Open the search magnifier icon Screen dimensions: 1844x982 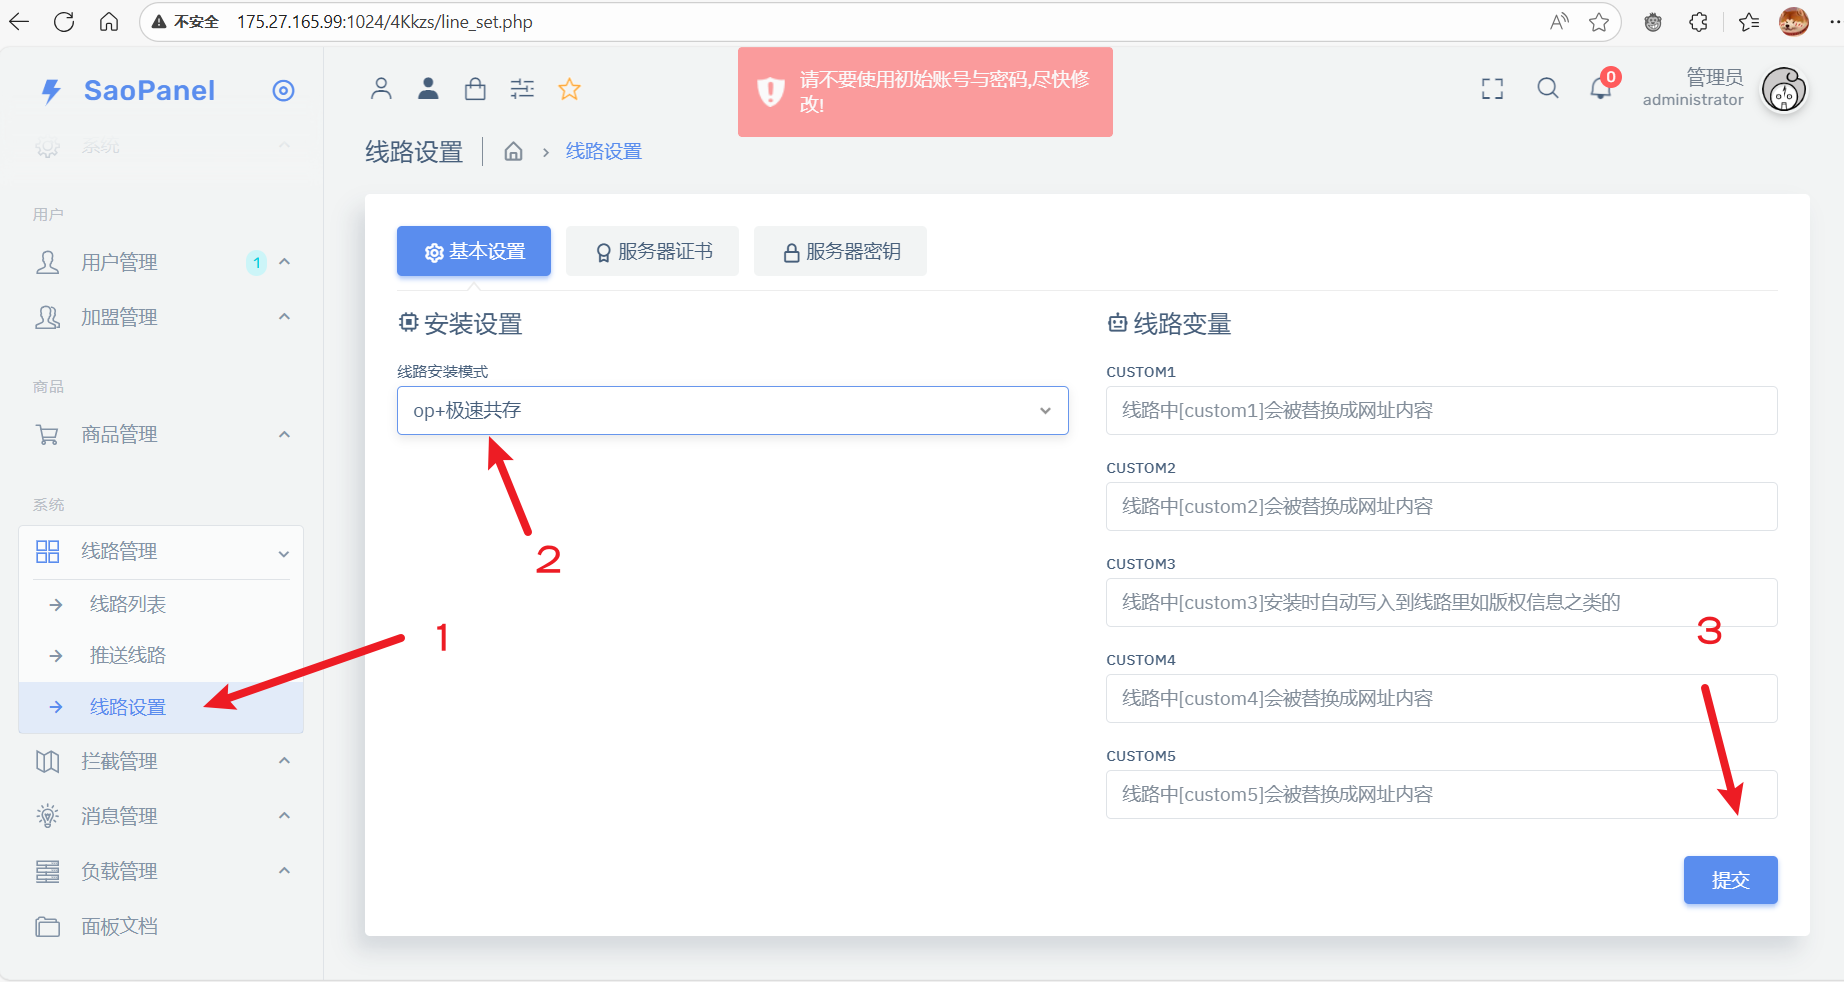coord(1547,89)
